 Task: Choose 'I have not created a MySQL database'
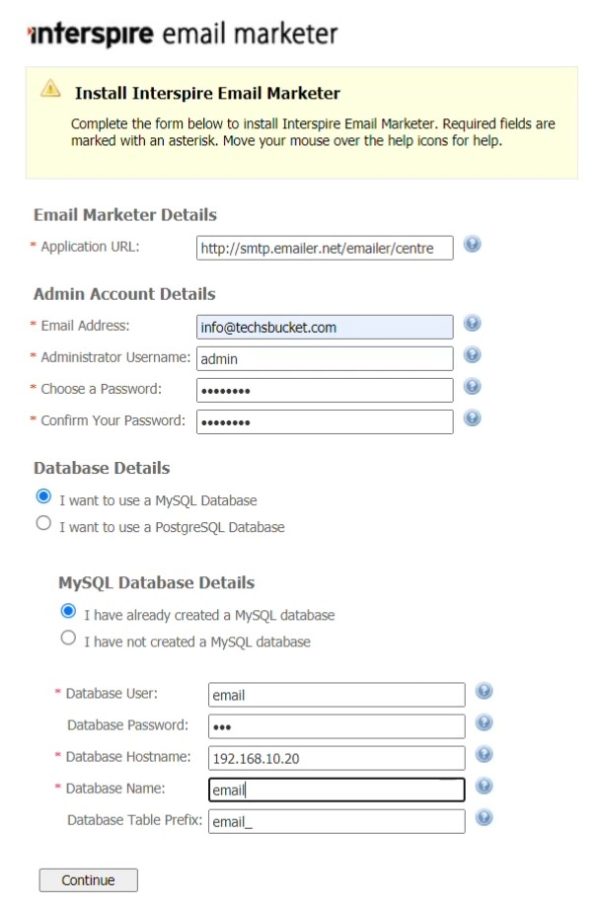(x=68, y=638)
